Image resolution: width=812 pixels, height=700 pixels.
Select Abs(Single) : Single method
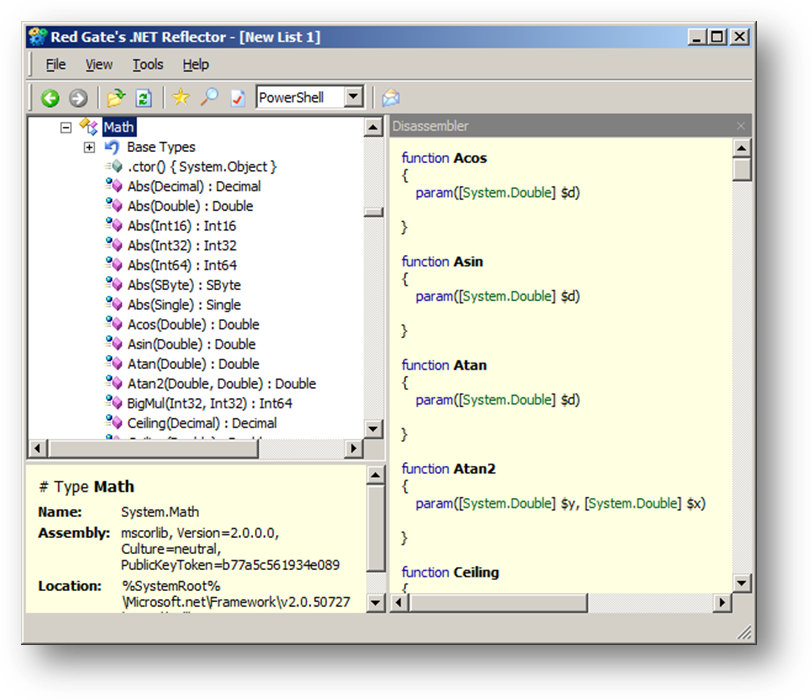(184, 304)
